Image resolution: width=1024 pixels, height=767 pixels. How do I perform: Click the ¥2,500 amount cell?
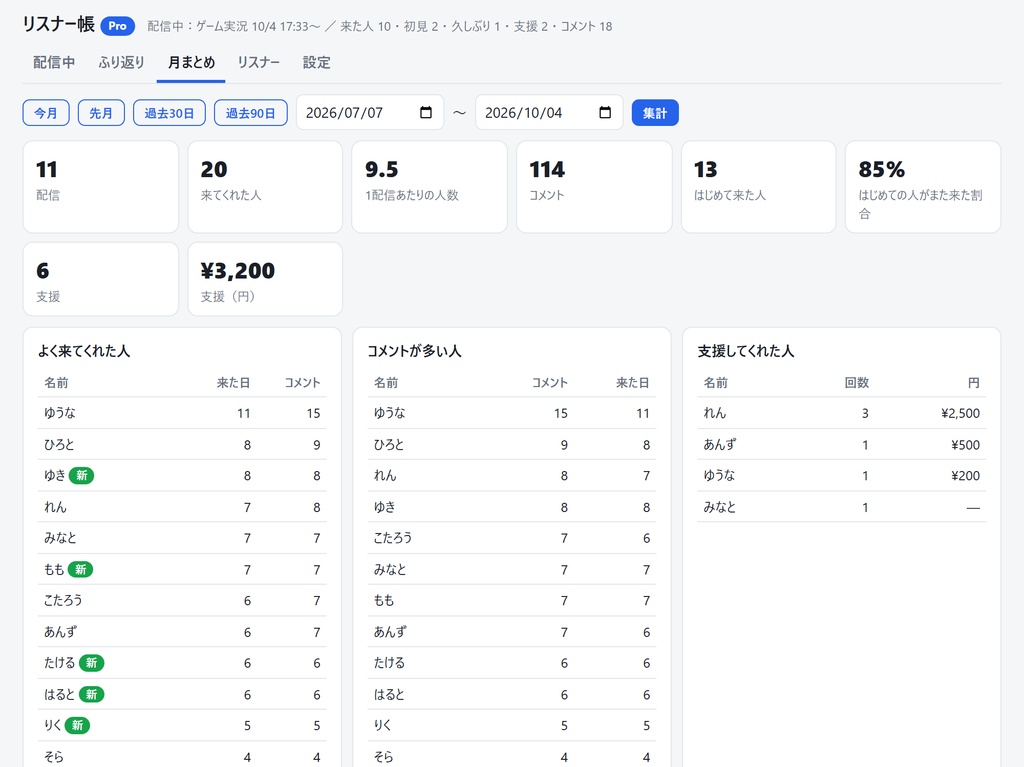coord(961,413)
